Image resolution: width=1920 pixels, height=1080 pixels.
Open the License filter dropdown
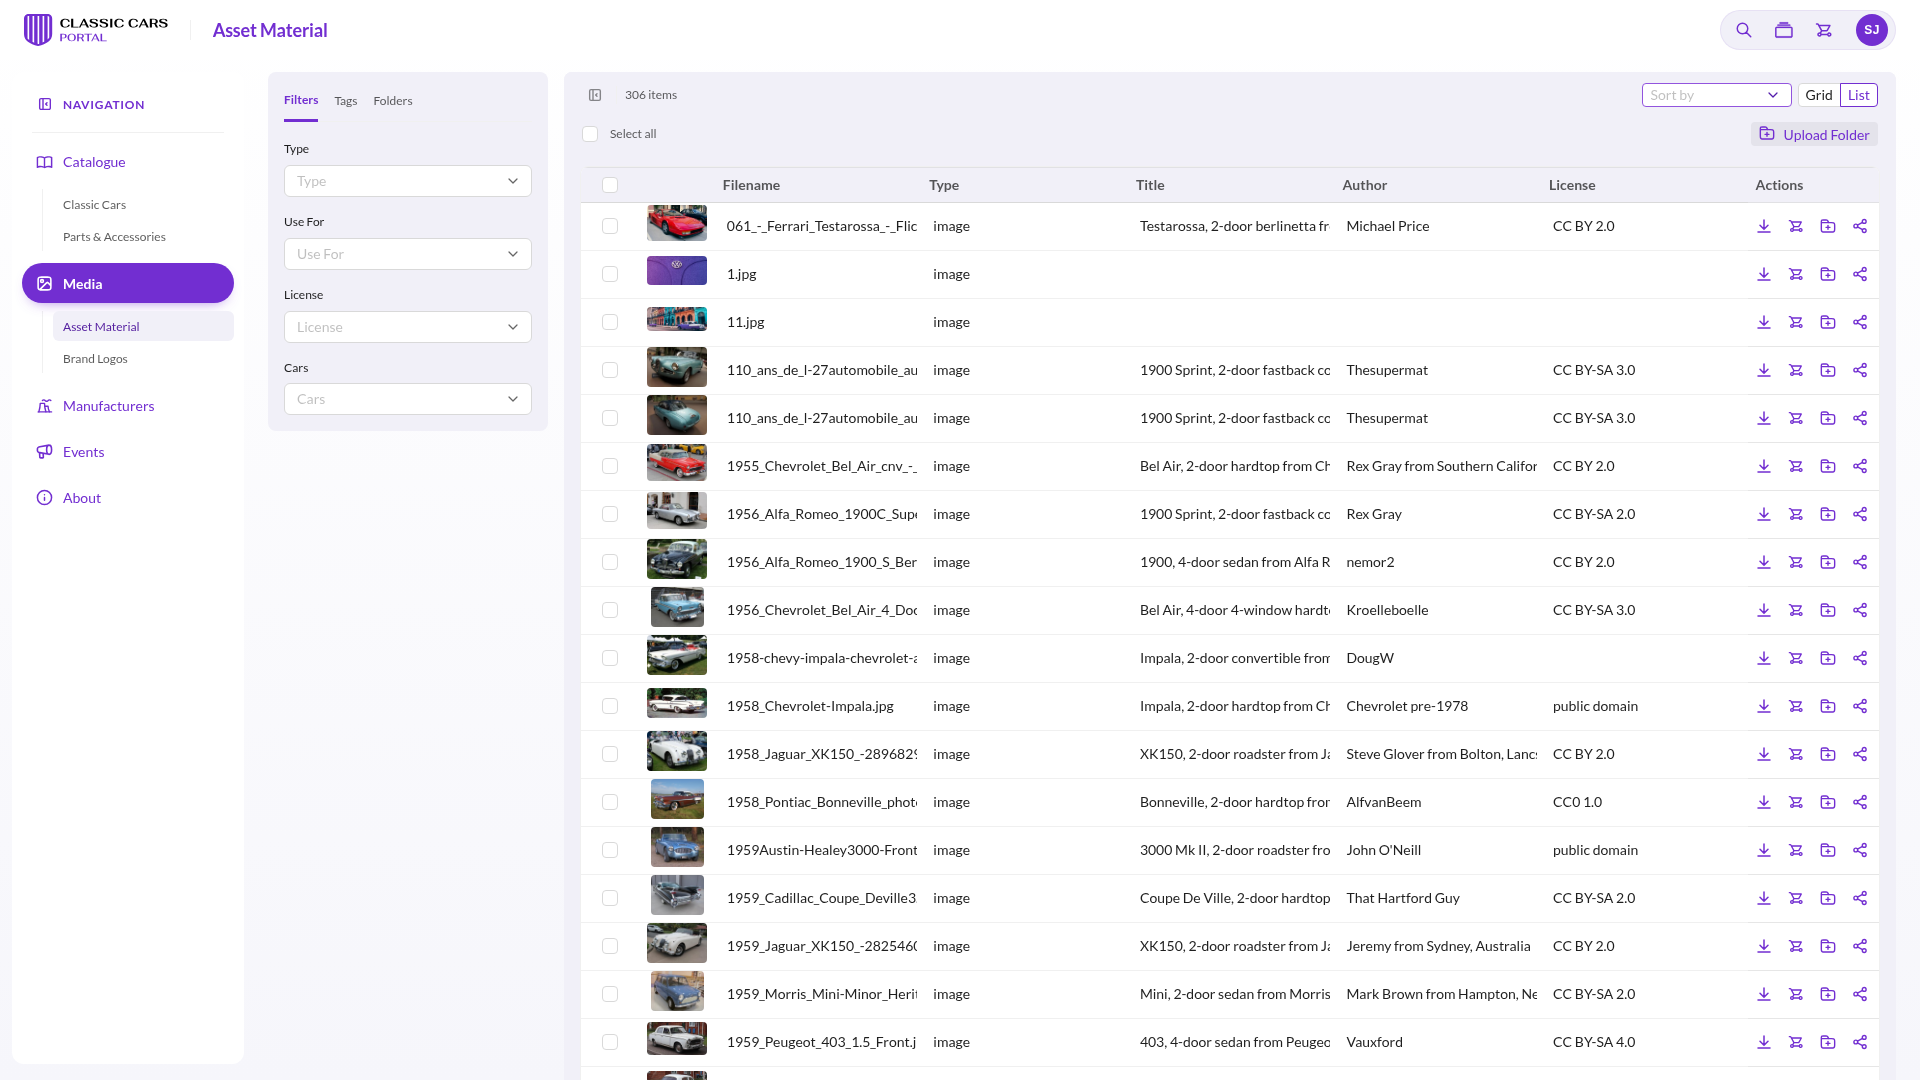(408, 327)
